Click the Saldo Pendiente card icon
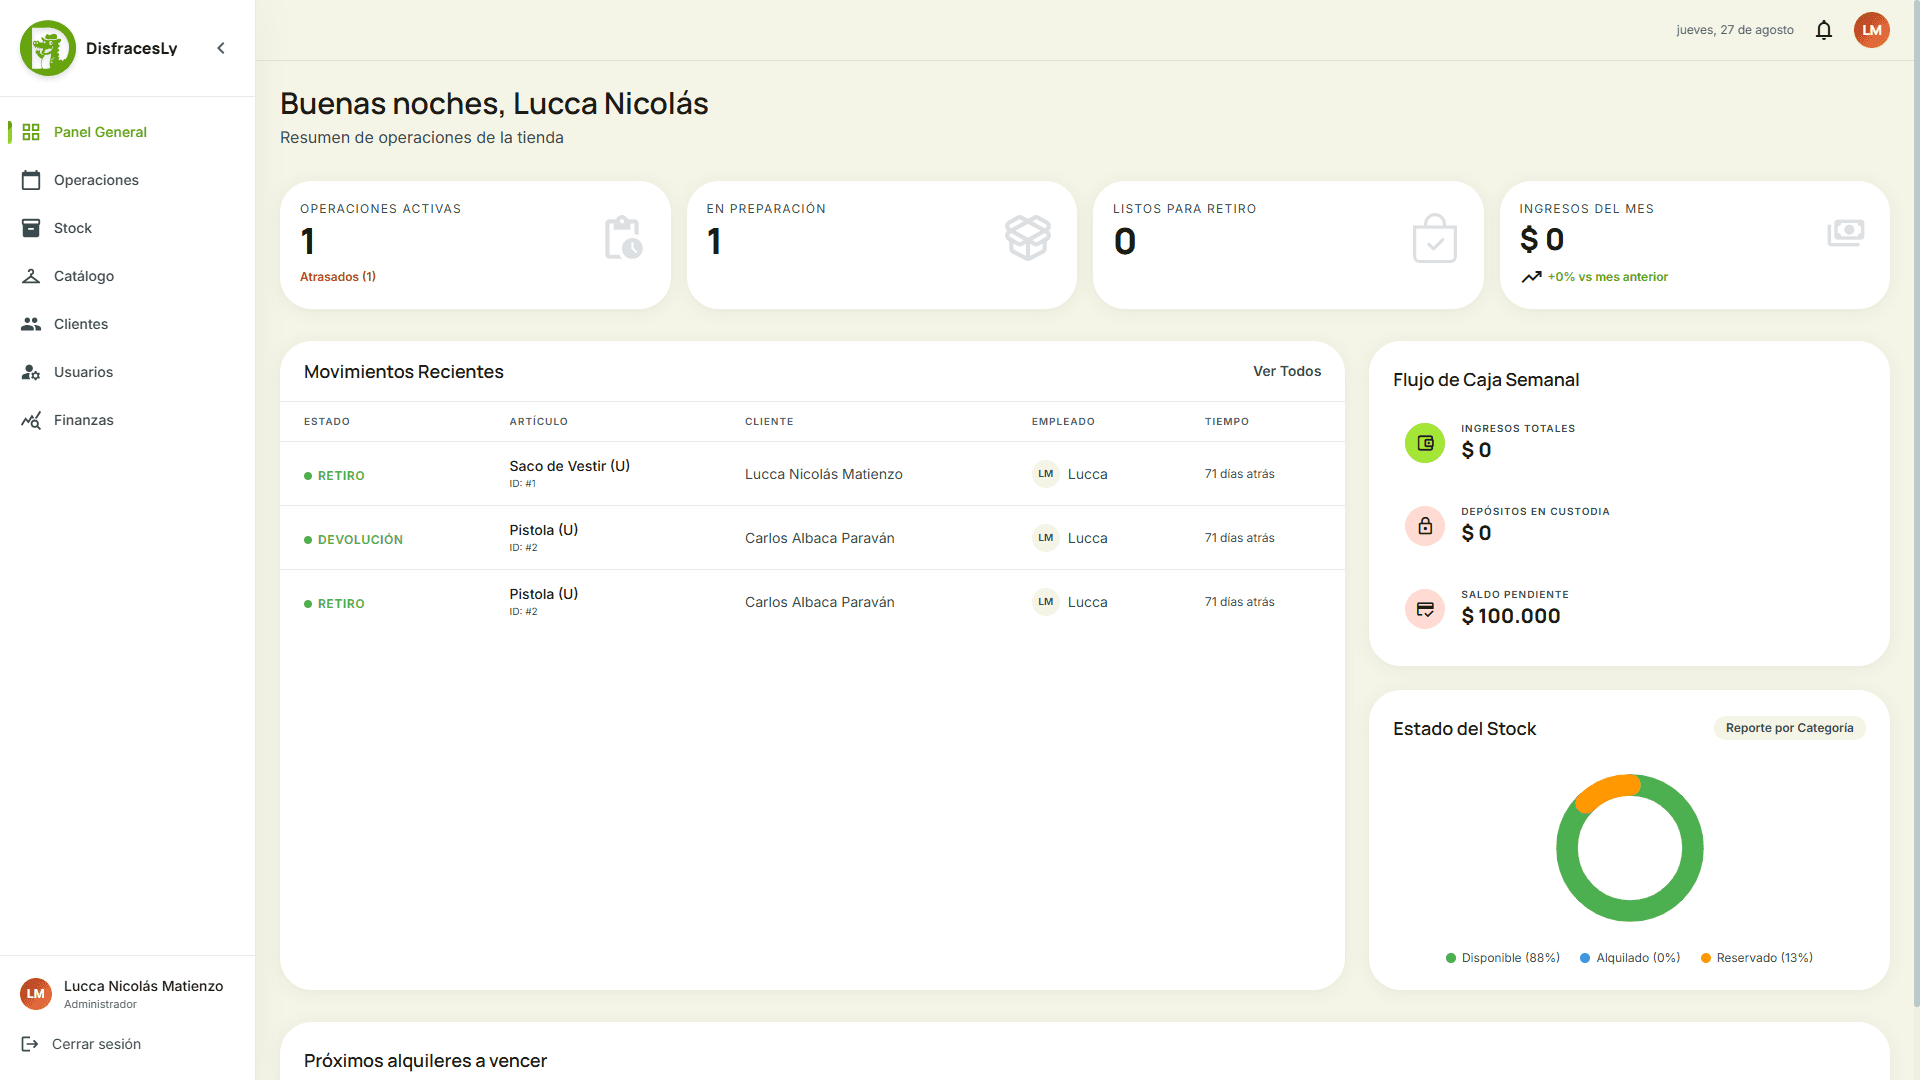This screenshot has width=1920, height=1080. (1425, 609)
